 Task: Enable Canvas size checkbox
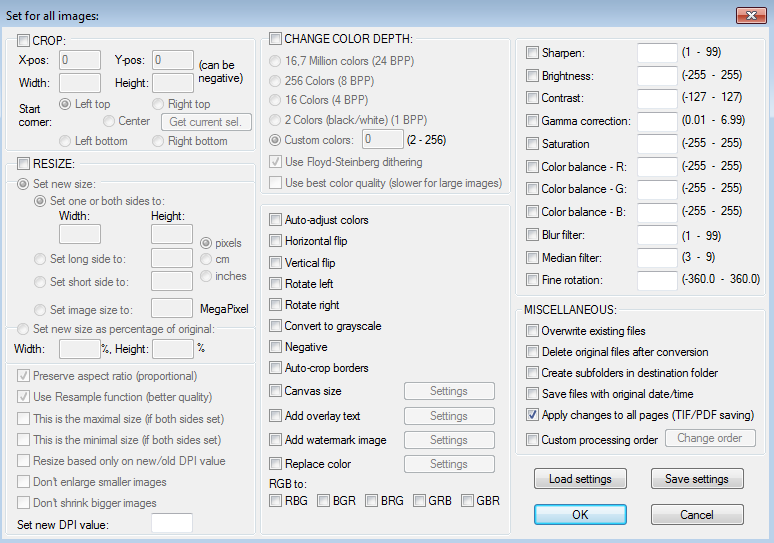(x=275, y=391)
